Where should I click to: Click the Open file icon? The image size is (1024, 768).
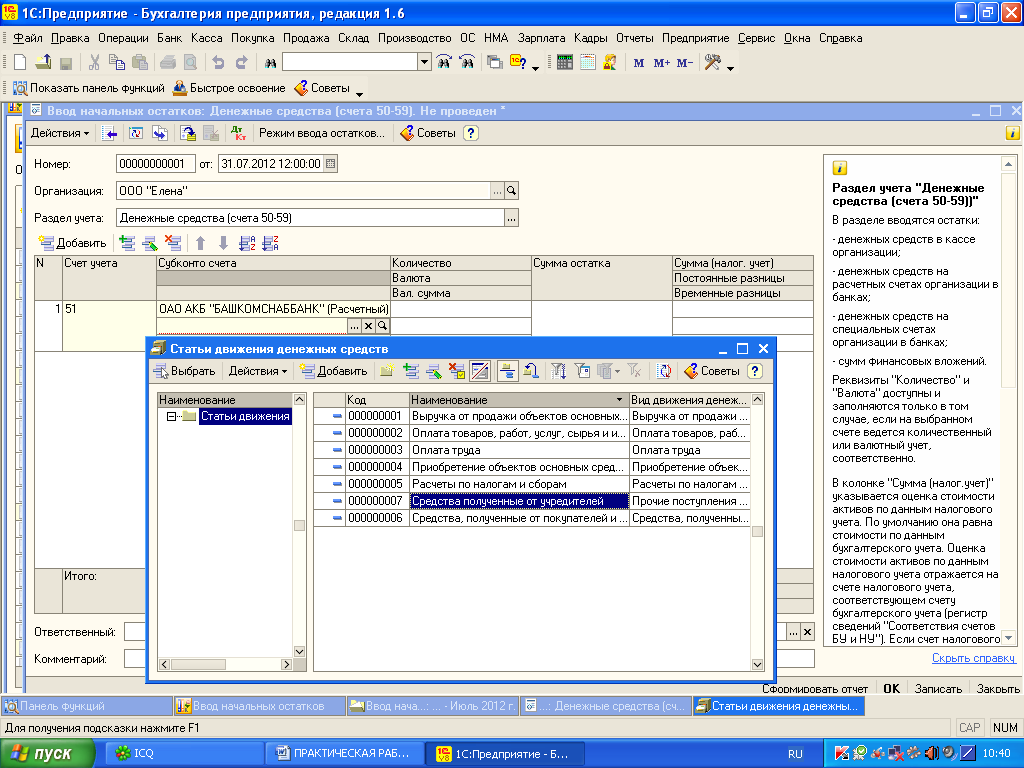(x=43, y=63)
